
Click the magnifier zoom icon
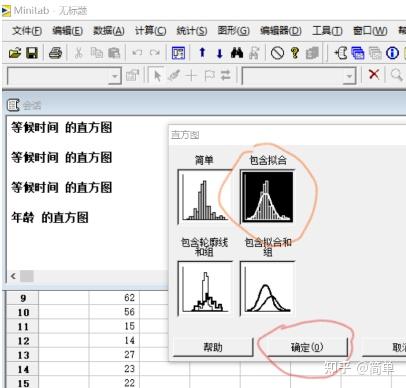(x=396, y=75)
